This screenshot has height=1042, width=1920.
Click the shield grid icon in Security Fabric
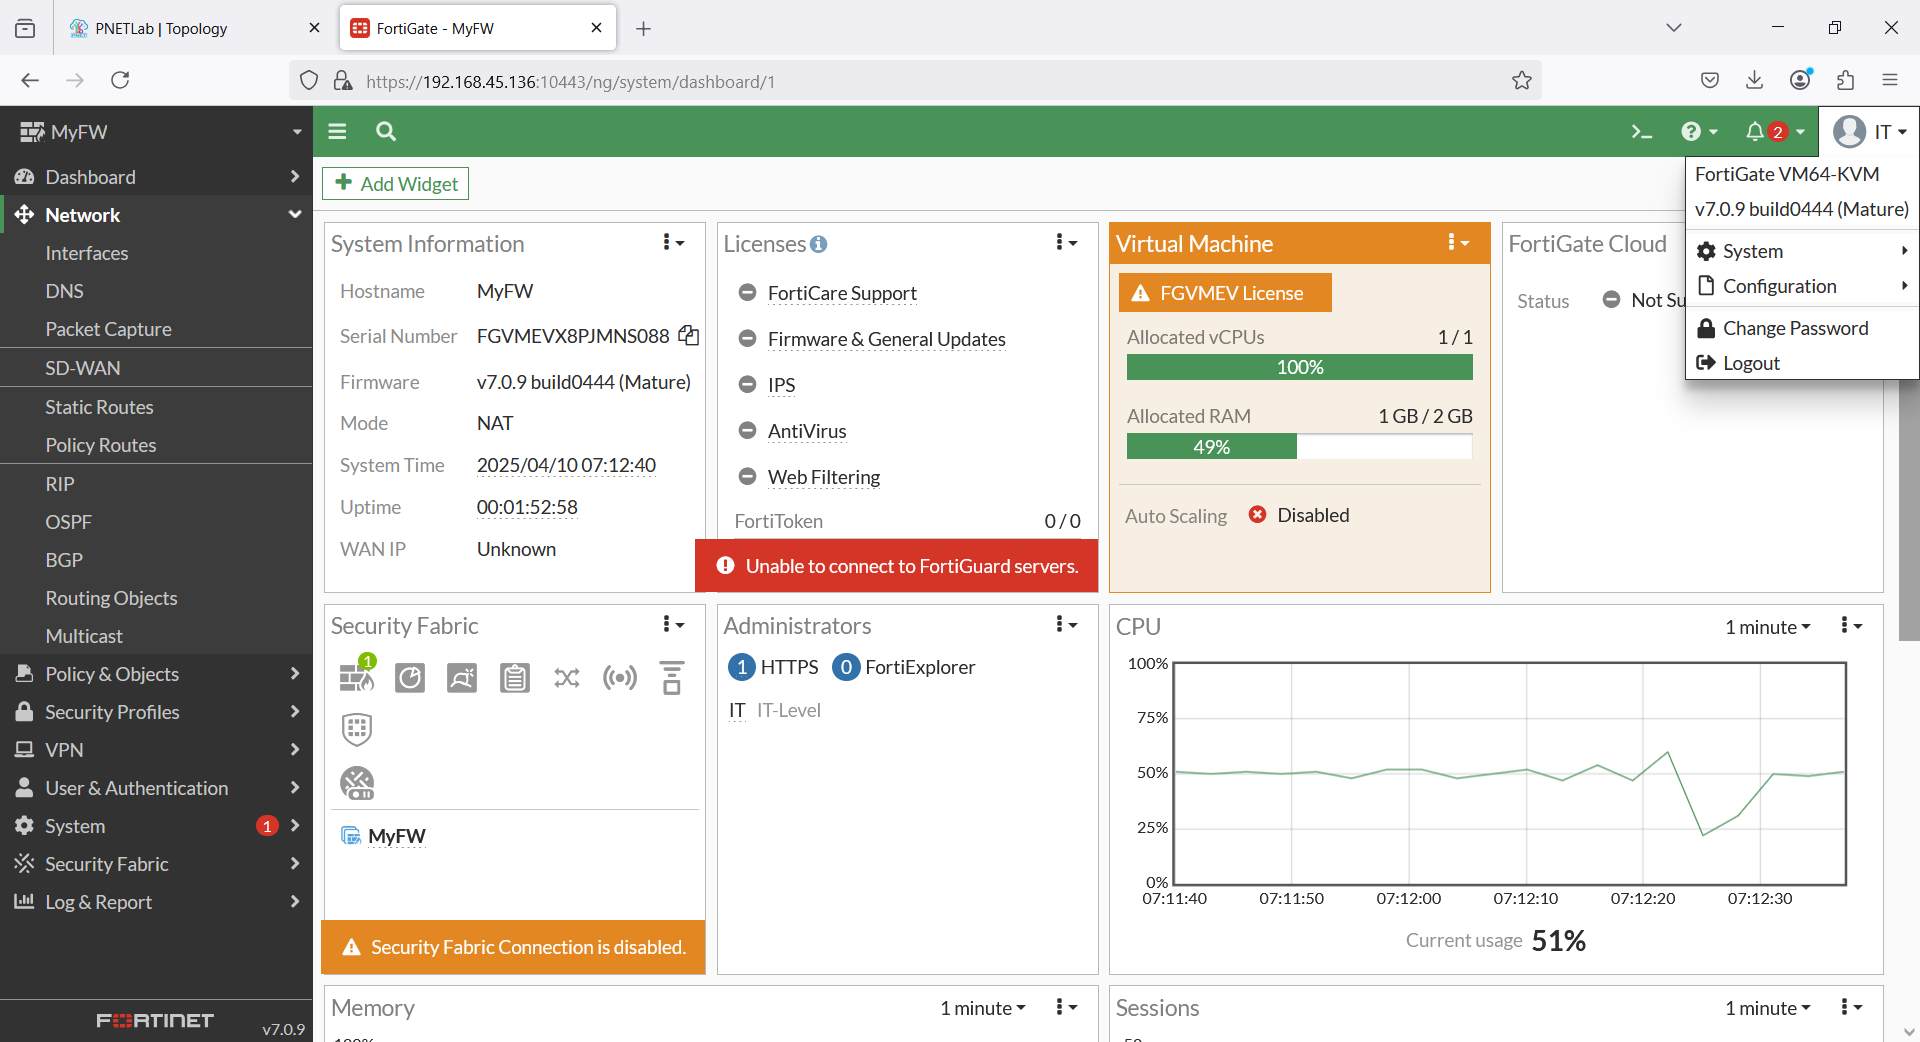coord(357,730)
